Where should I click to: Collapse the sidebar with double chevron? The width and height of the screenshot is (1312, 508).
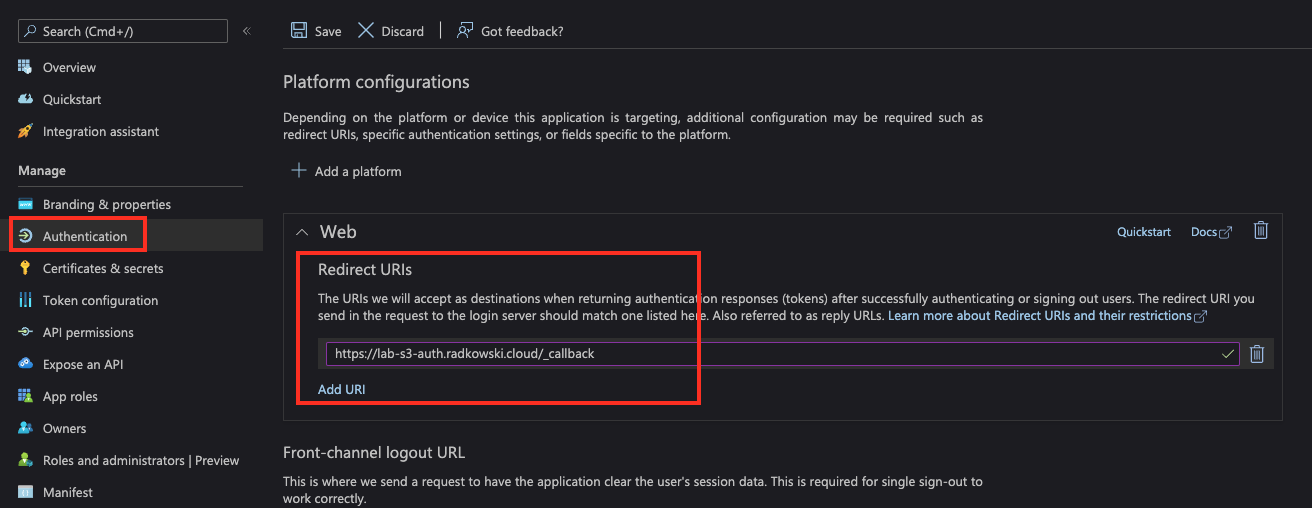pyautogui.click(x=247, y=31)
